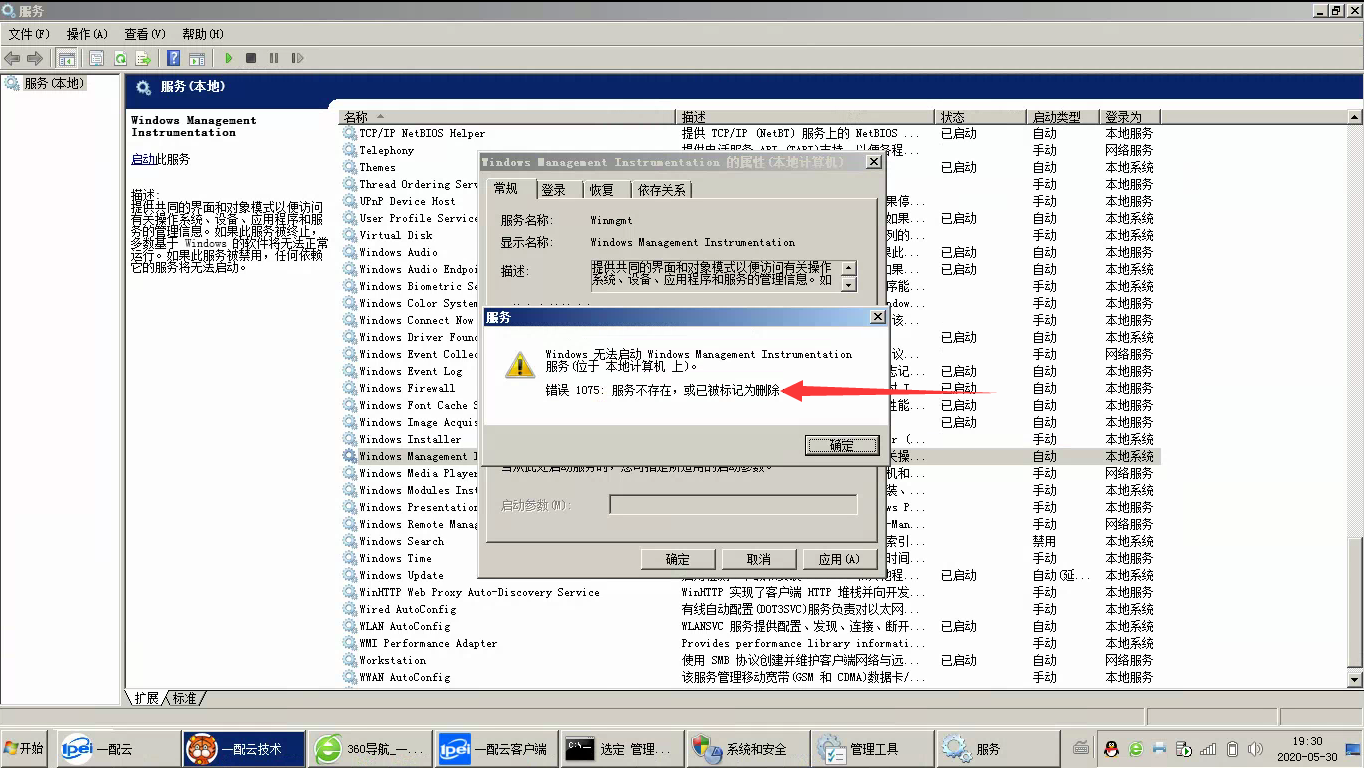Screen dimensions: 1364x768
Task: Sort by the 名称 column header
Action: click(x=509, y=117)
